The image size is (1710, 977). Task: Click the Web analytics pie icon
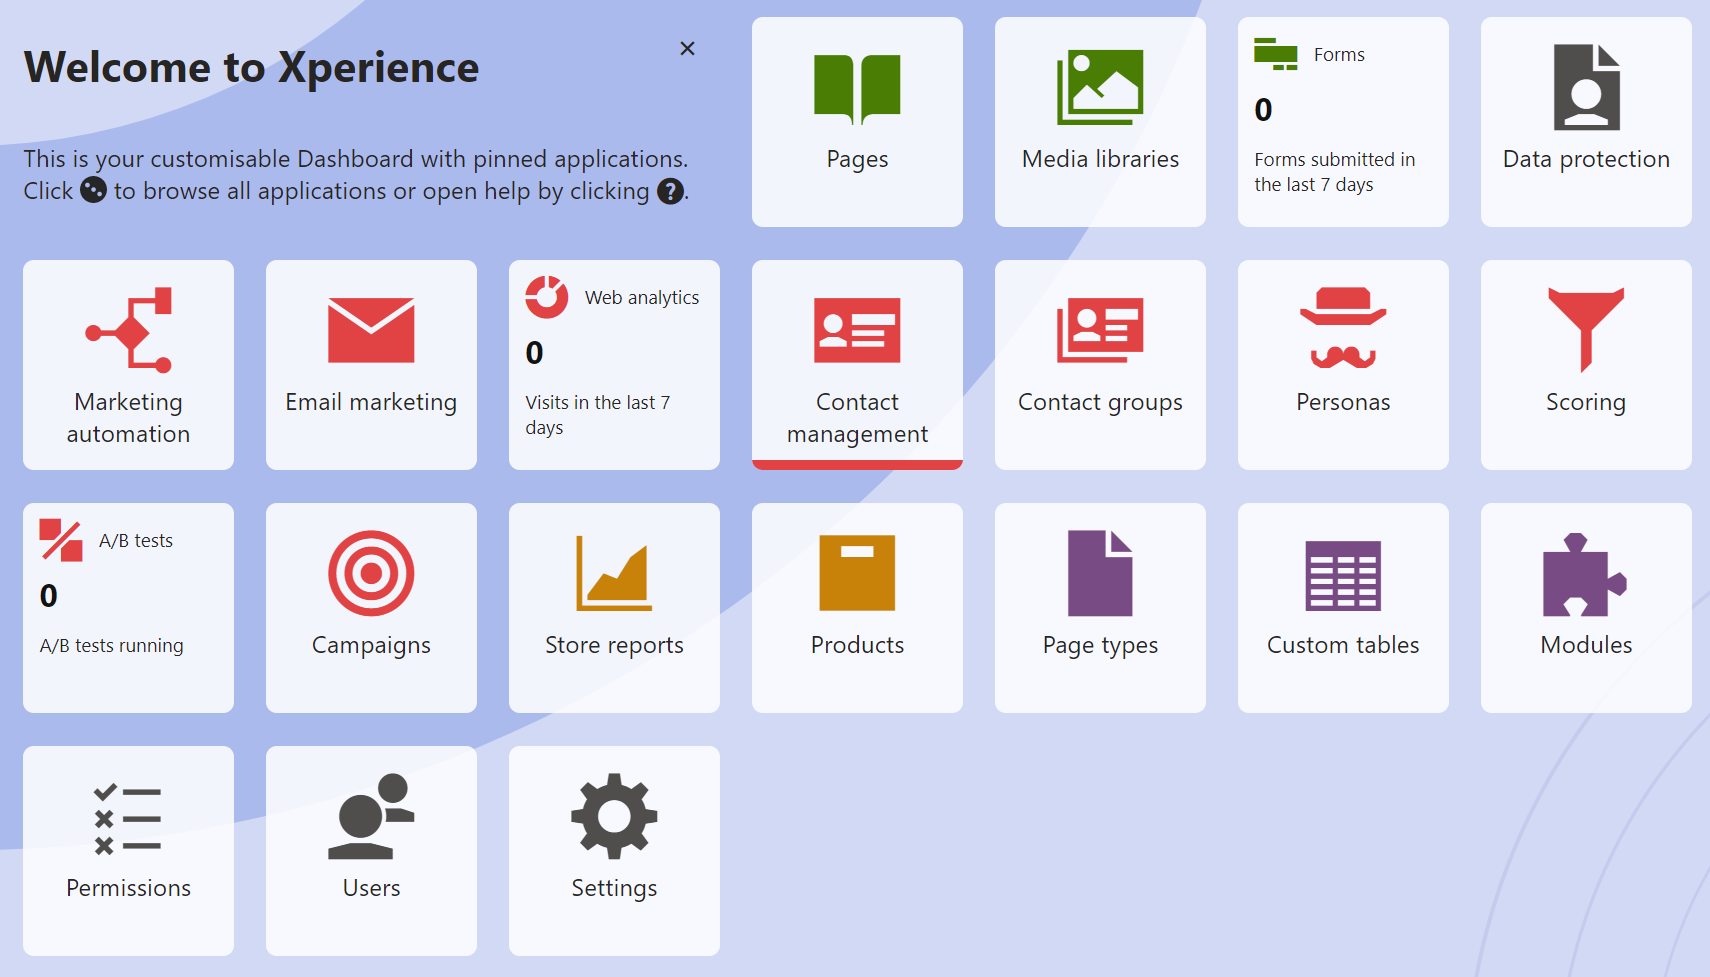tap(547, 297)
